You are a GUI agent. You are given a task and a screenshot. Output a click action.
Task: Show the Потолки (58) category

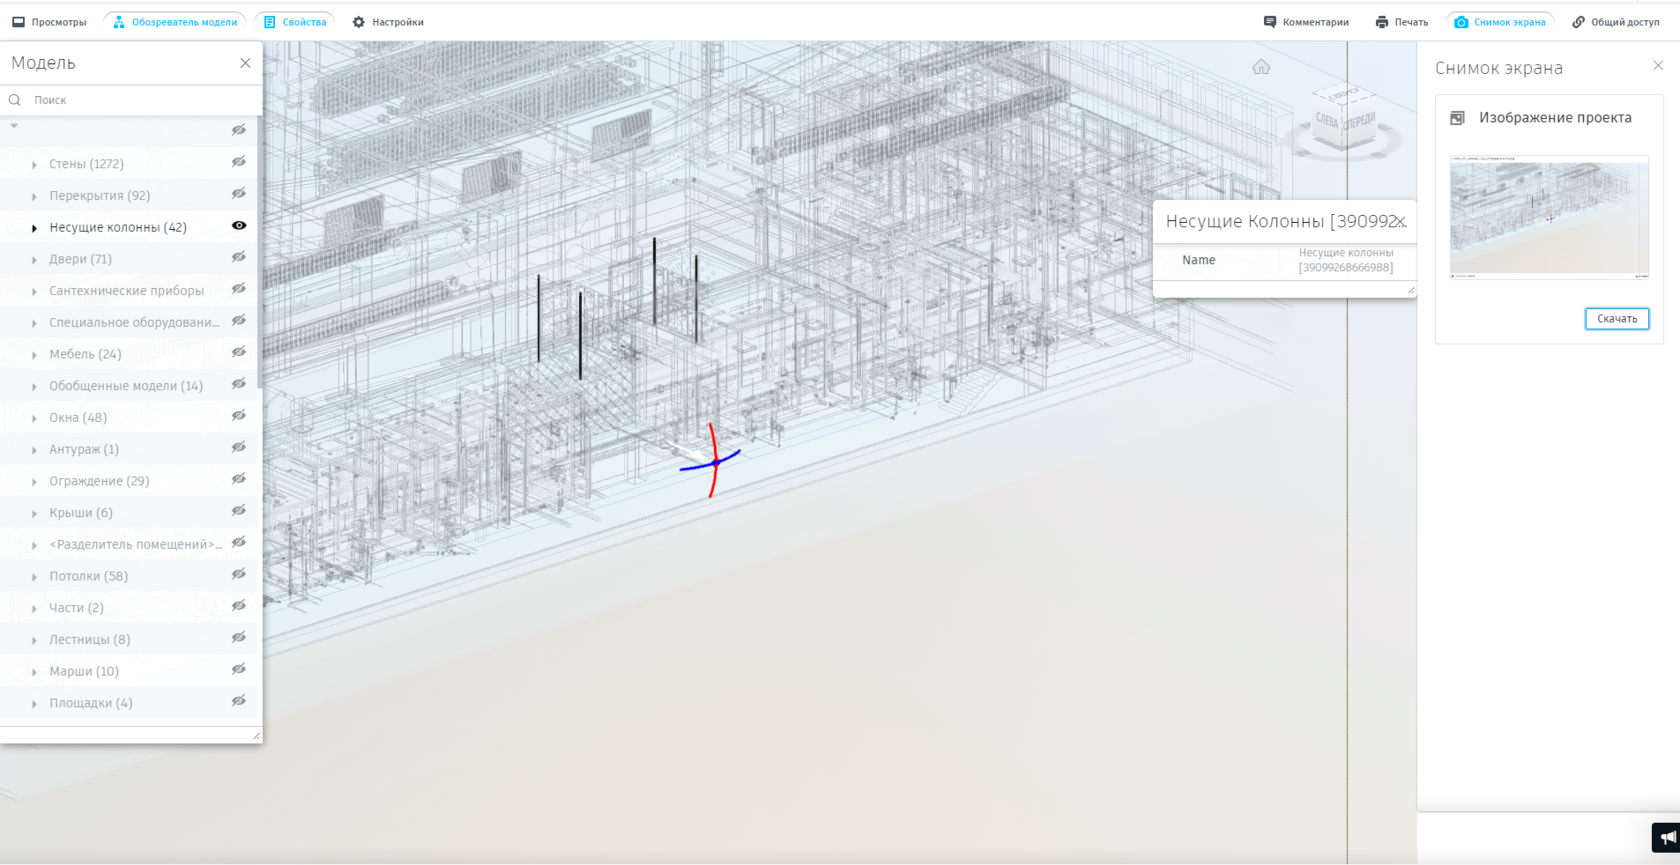(239, 574)
